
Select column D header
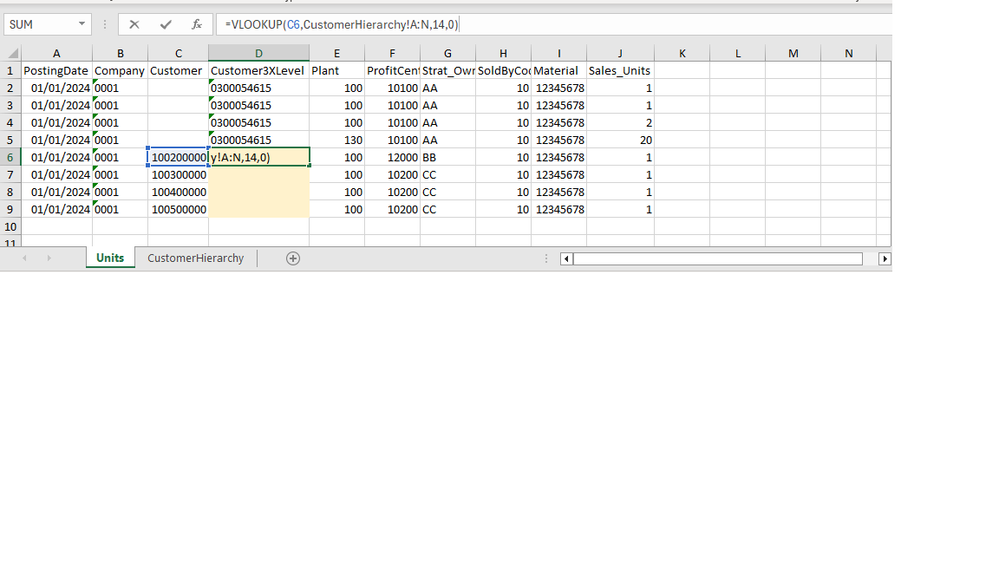click(259, 54)
